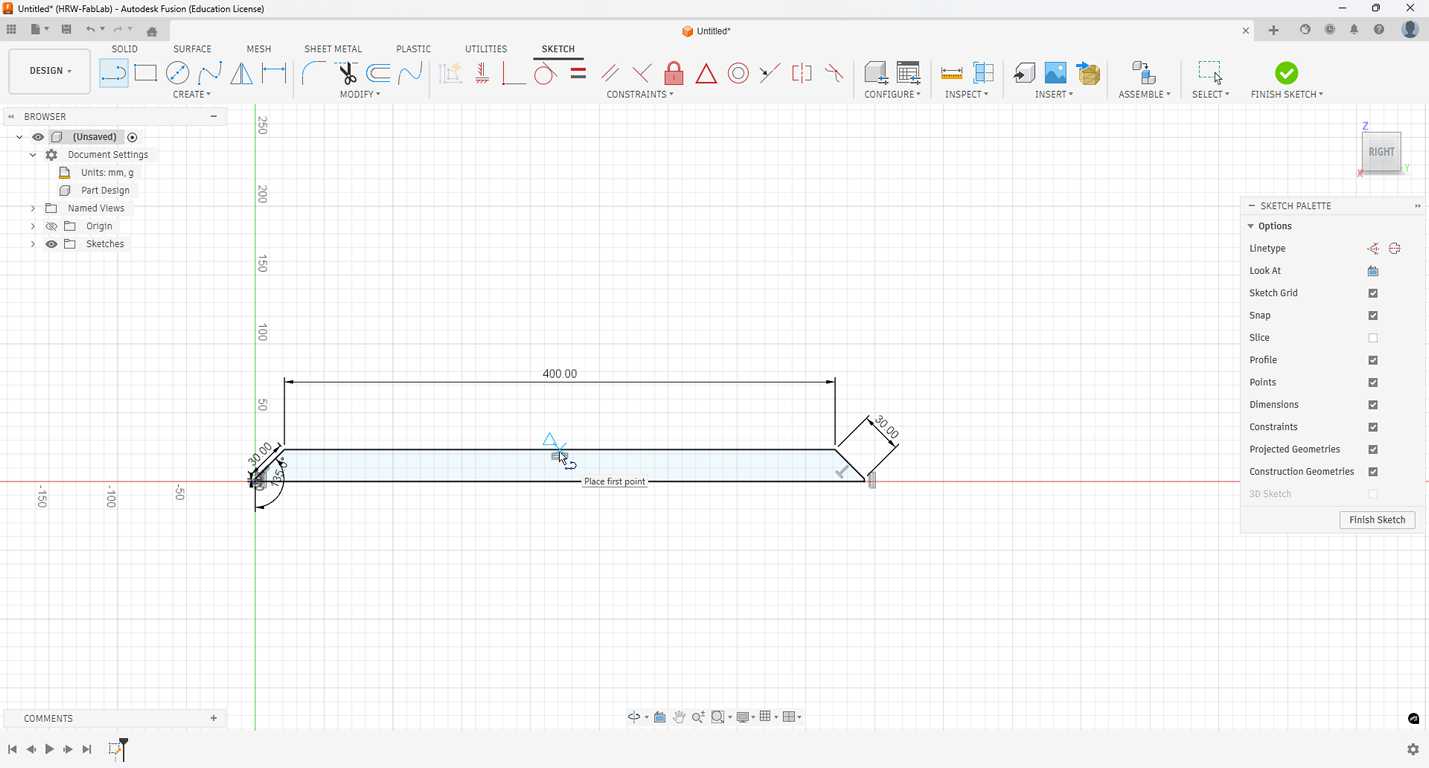Switch to the SURFACE tab
The width and height of the screenshot is (1429, 768).
(x=192, y=49)
